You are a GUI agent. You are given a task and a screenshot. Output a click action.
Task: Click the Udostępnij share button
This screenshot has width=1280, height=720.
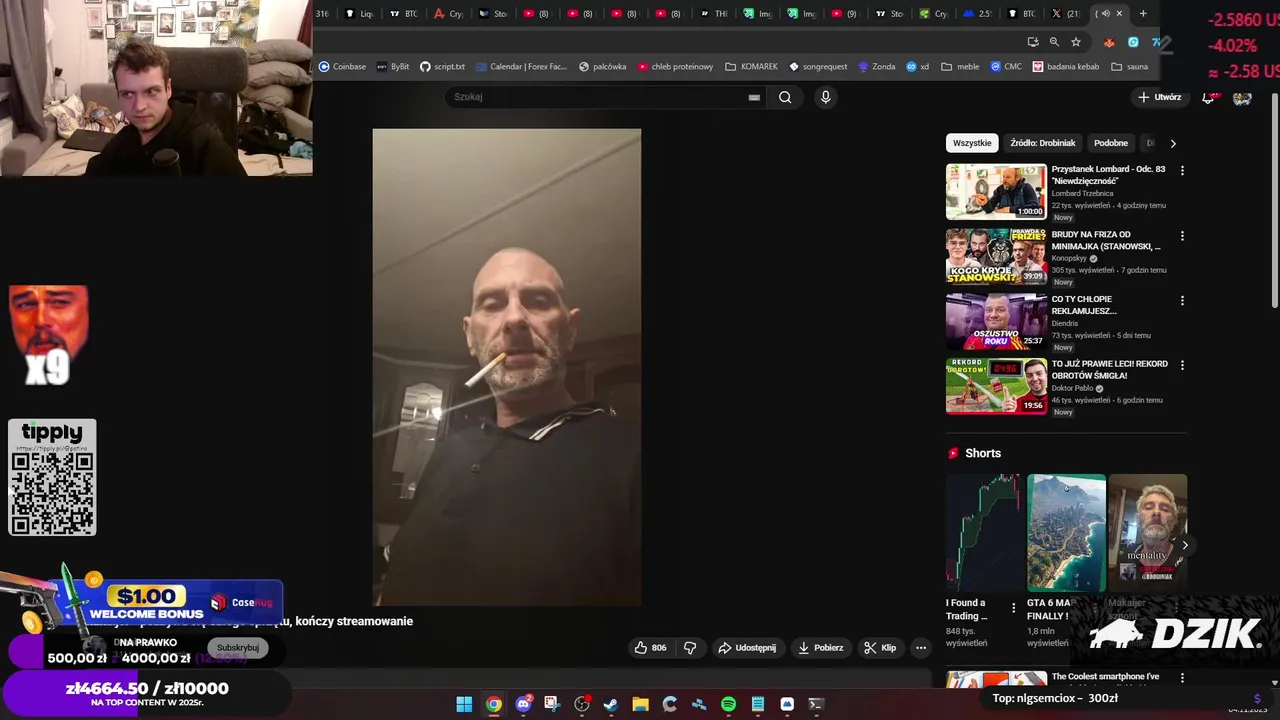tap(747, 648)
